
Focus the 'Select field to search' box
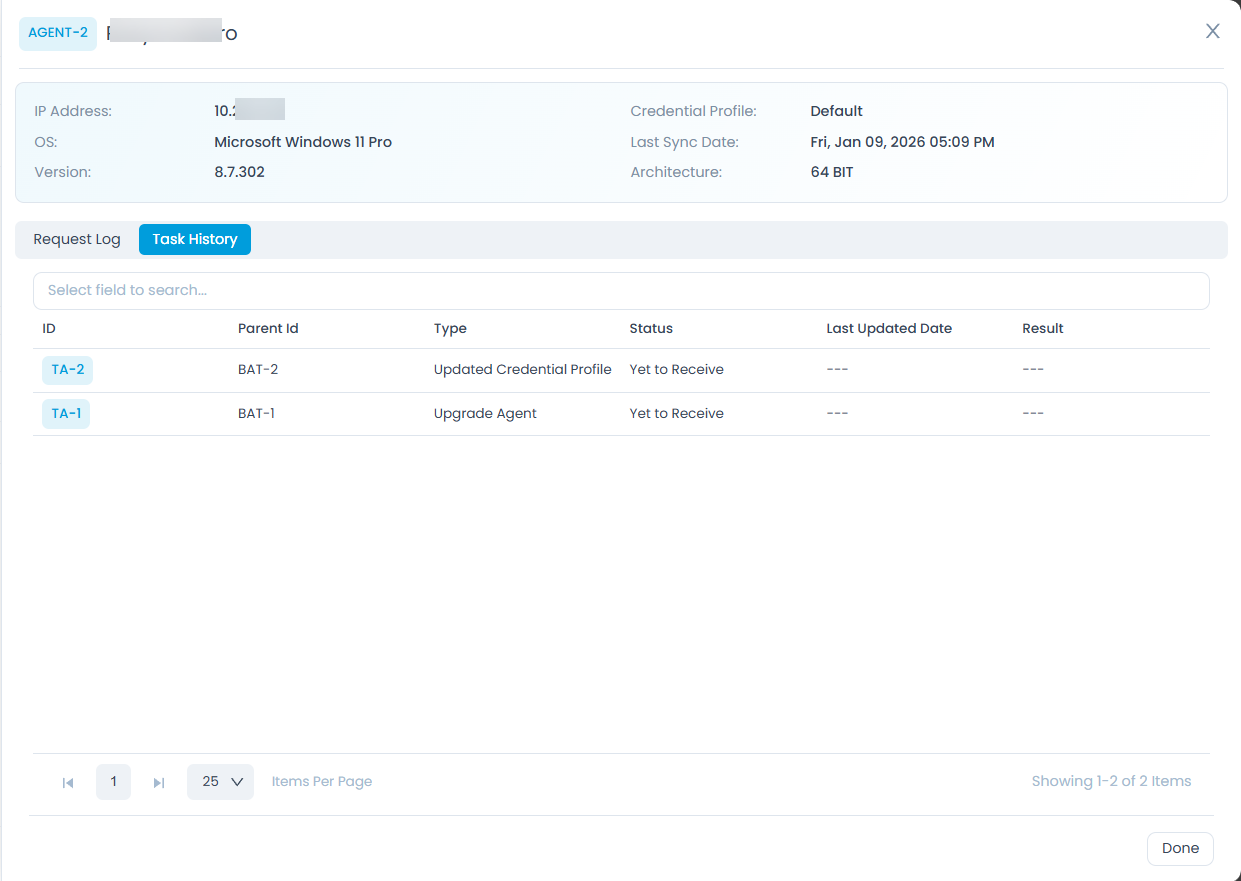(x=620, y=290)
